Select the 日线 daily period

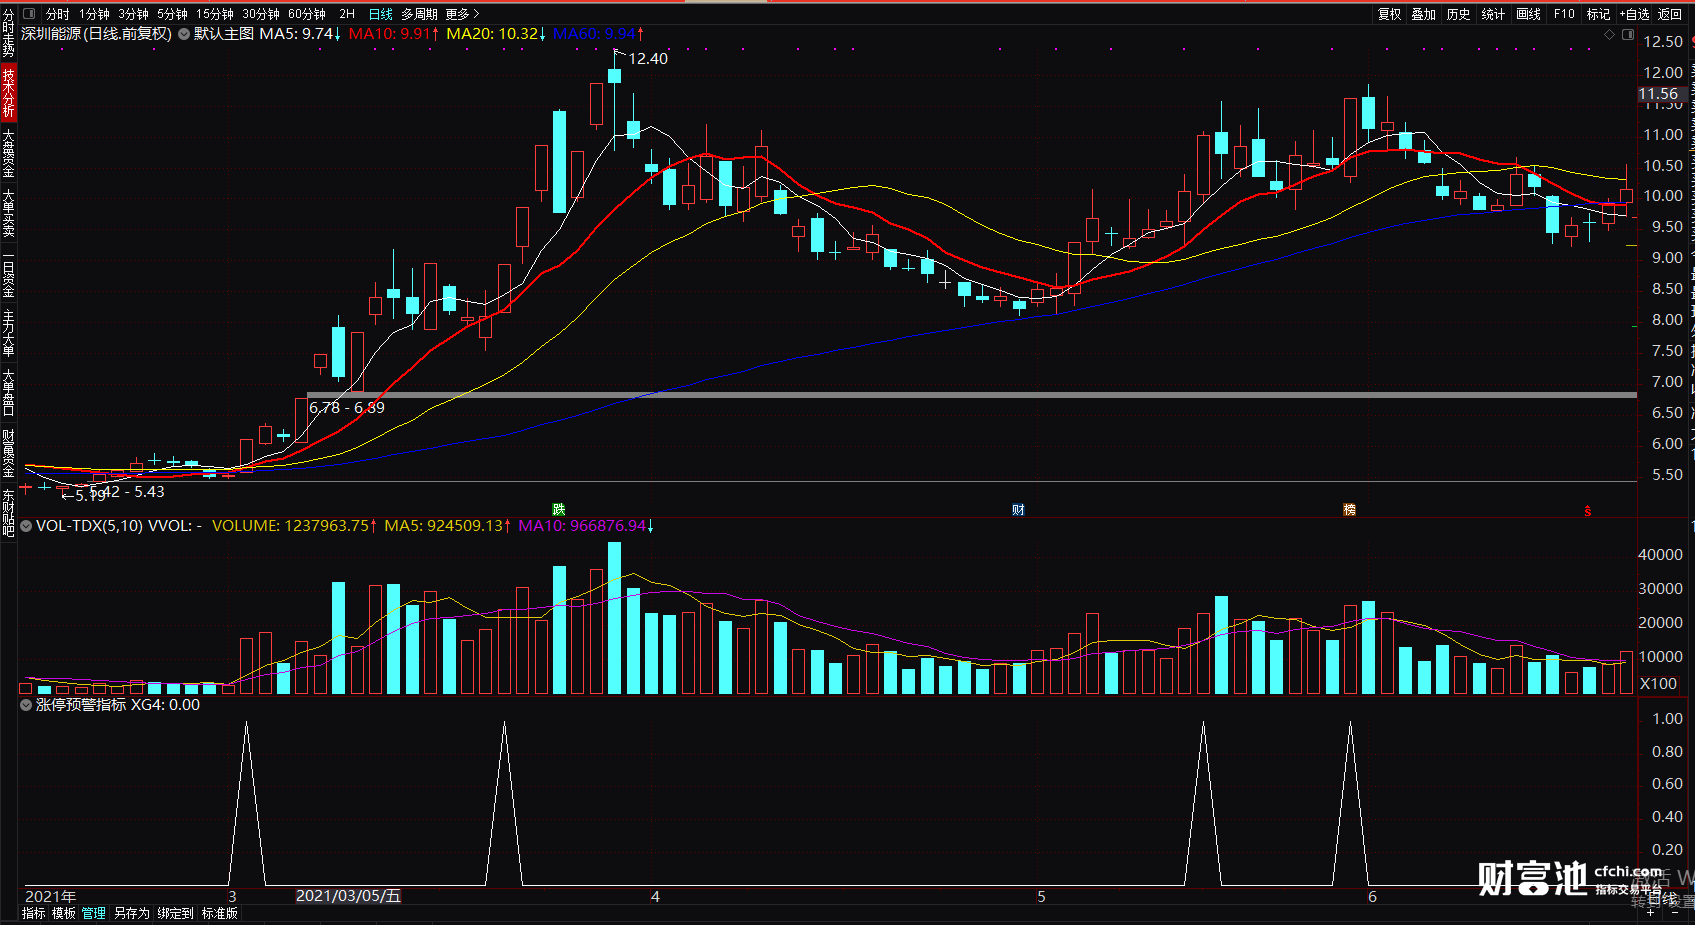tap(381, 14)
